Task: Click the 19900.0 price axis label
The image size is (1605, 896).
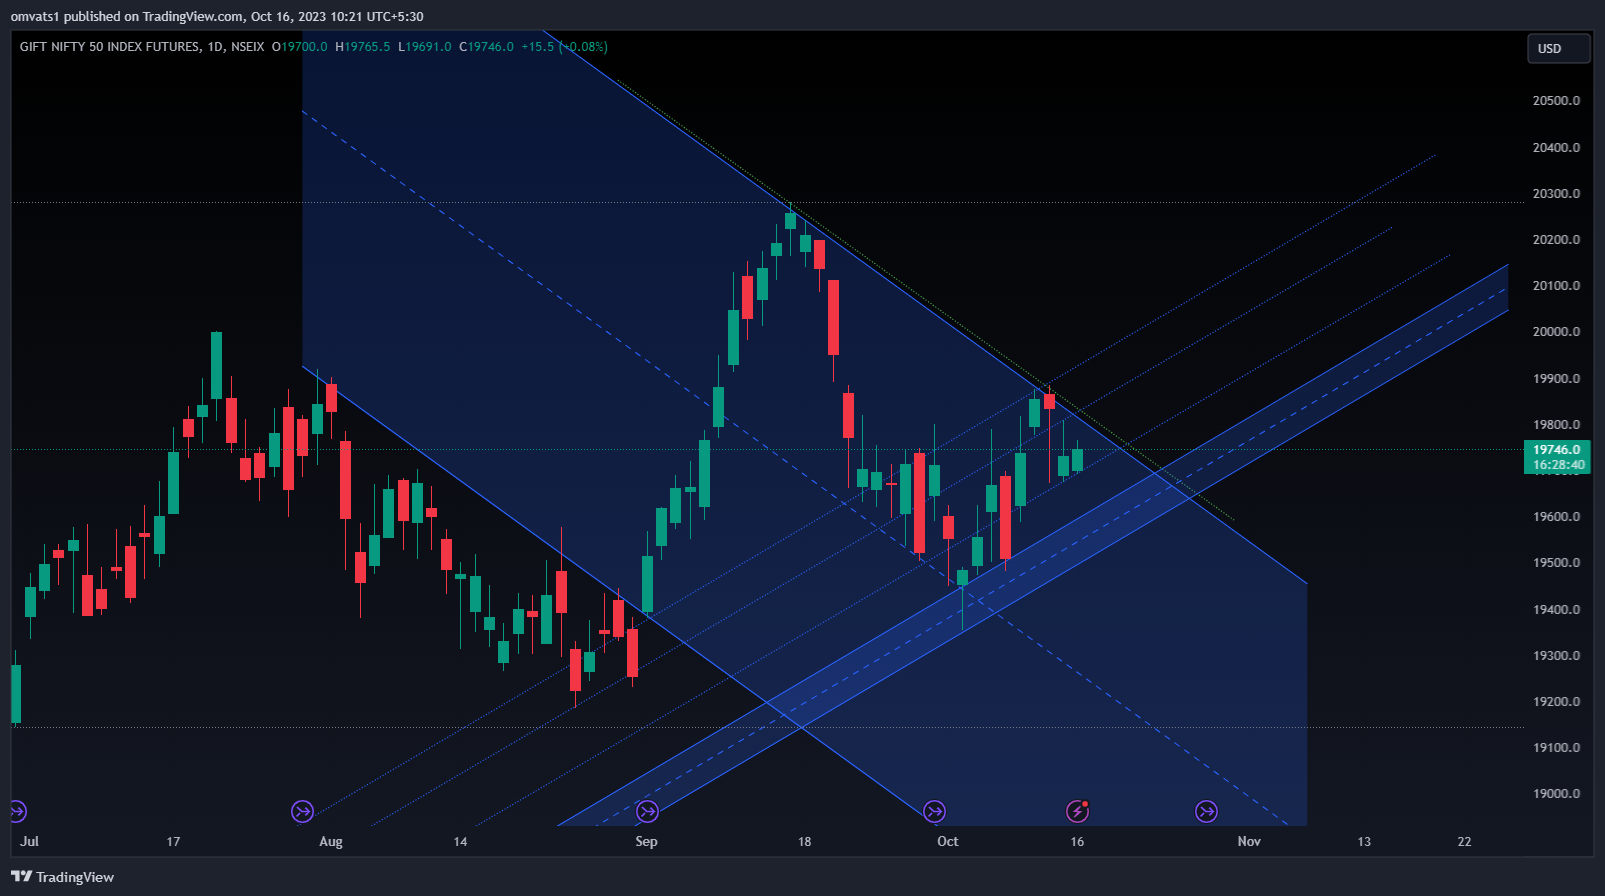Action: coord(1556,379)
